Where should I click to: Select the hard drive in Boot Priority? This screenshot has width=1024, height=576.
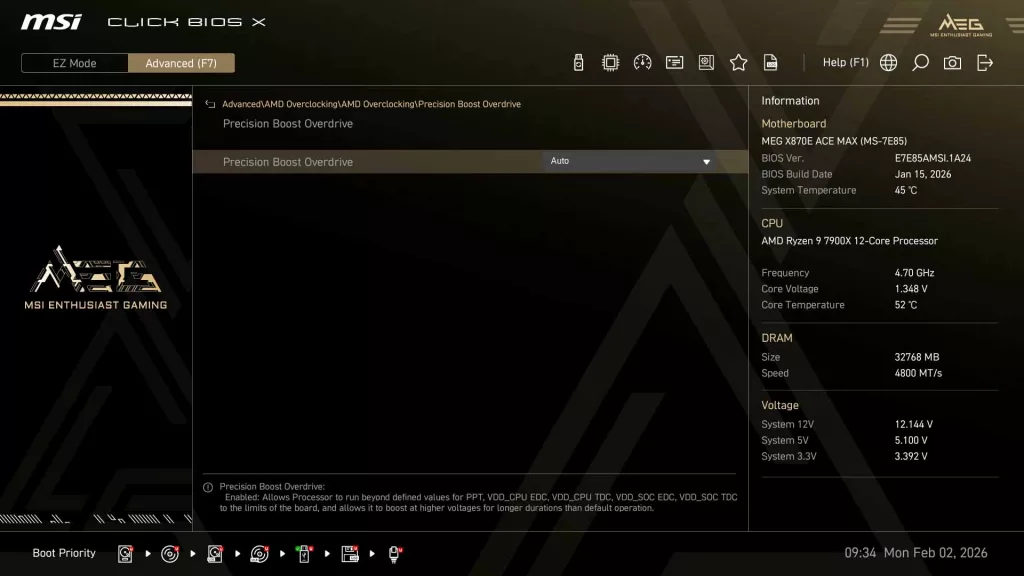(125, 554)
